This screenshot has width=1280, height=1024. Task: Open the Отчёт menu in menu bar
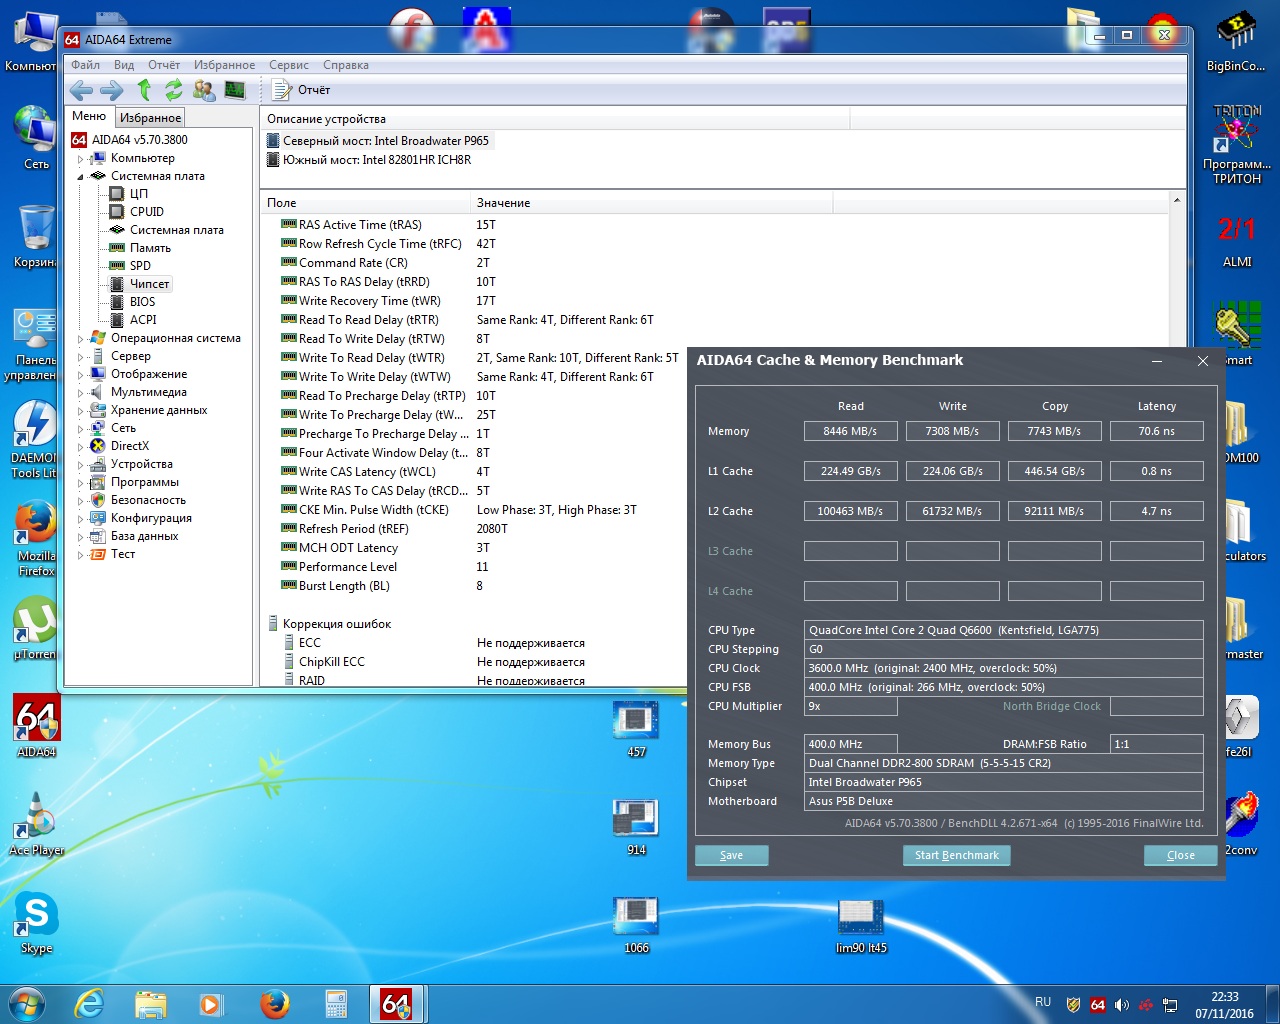tap(164, 65)
